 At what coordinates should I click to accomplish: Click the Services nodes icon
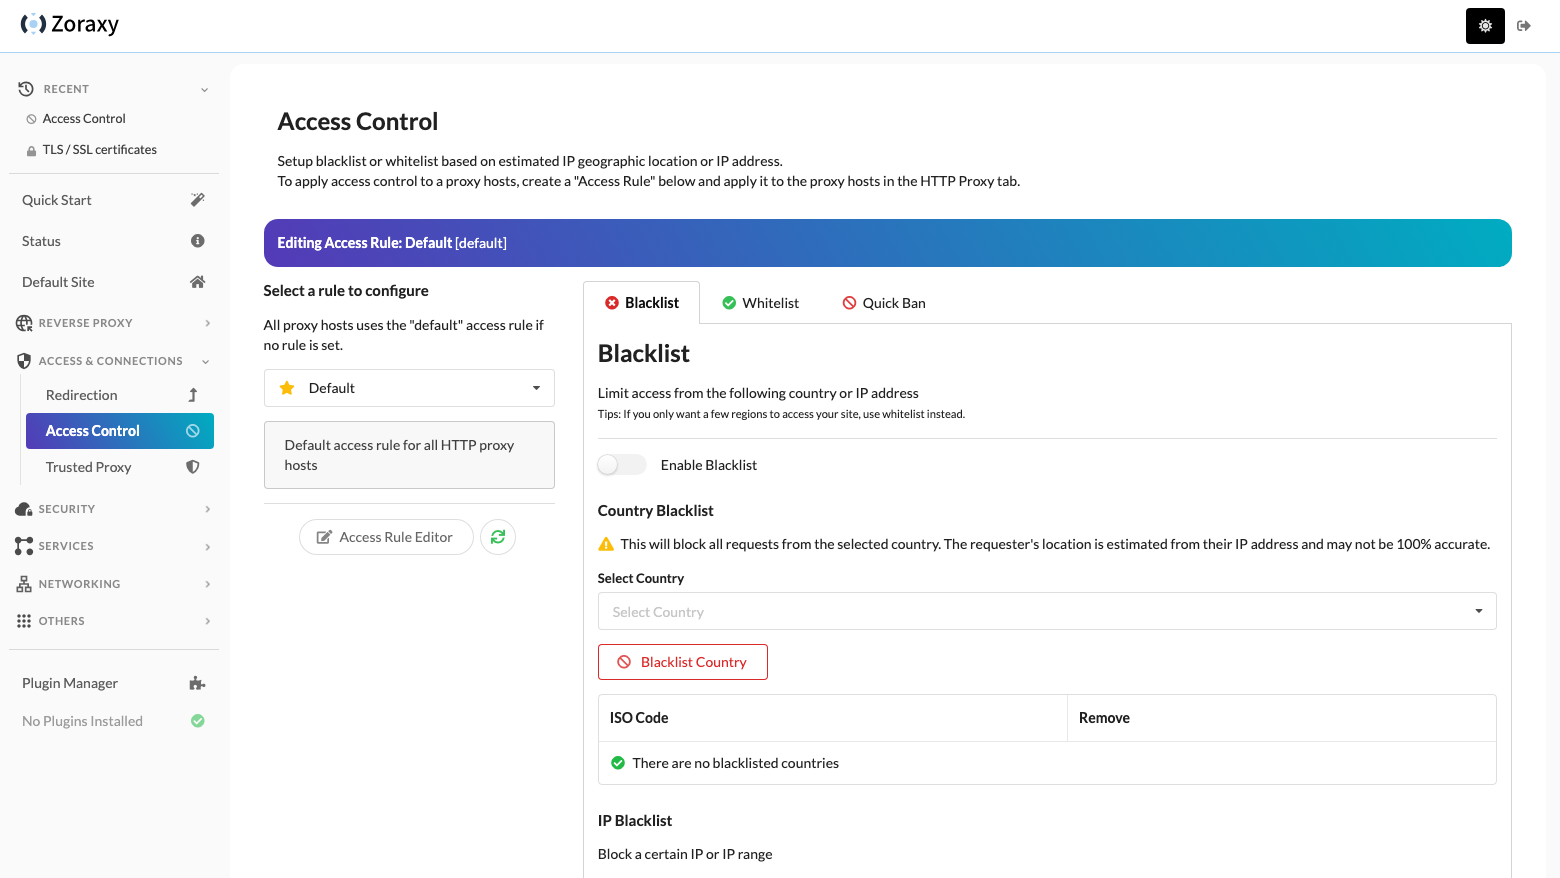tap(24, 546)
